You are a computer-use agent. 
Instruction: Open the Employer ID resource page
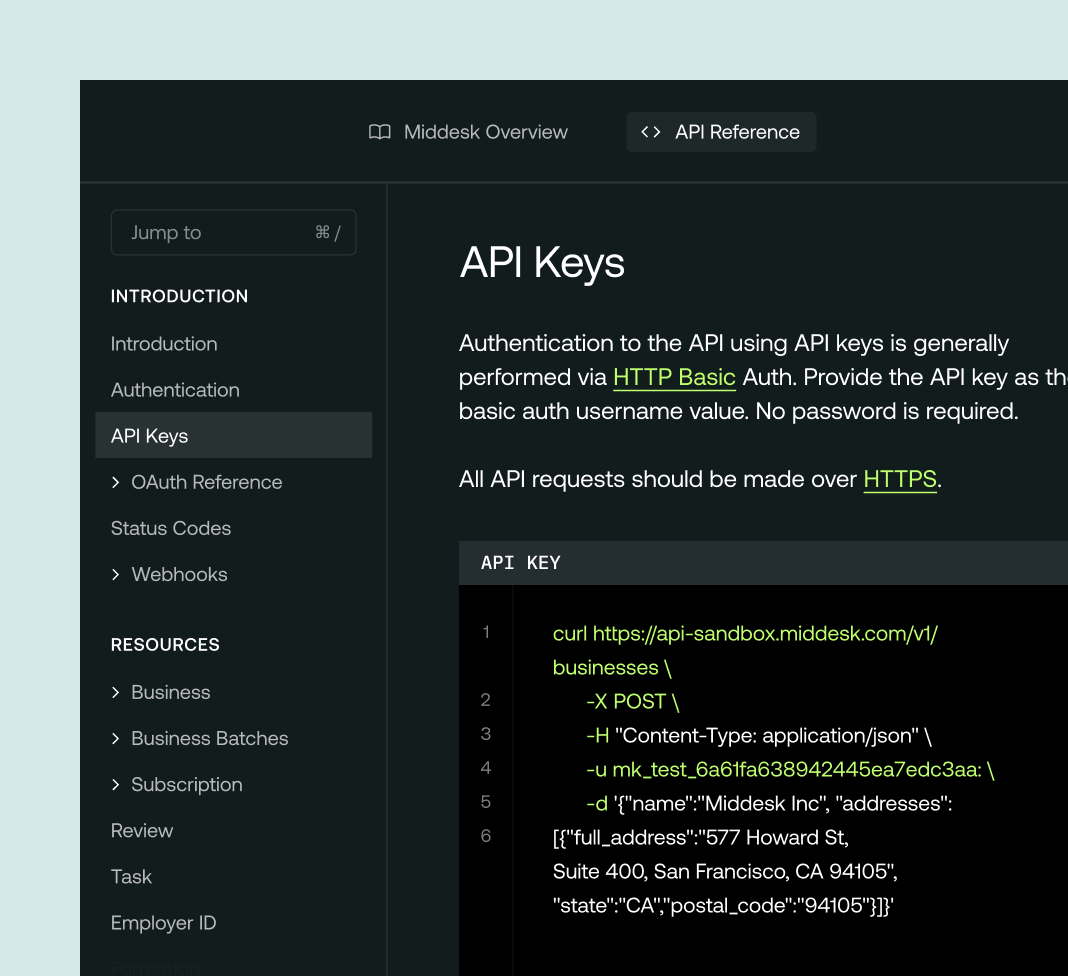pos(164,922)
